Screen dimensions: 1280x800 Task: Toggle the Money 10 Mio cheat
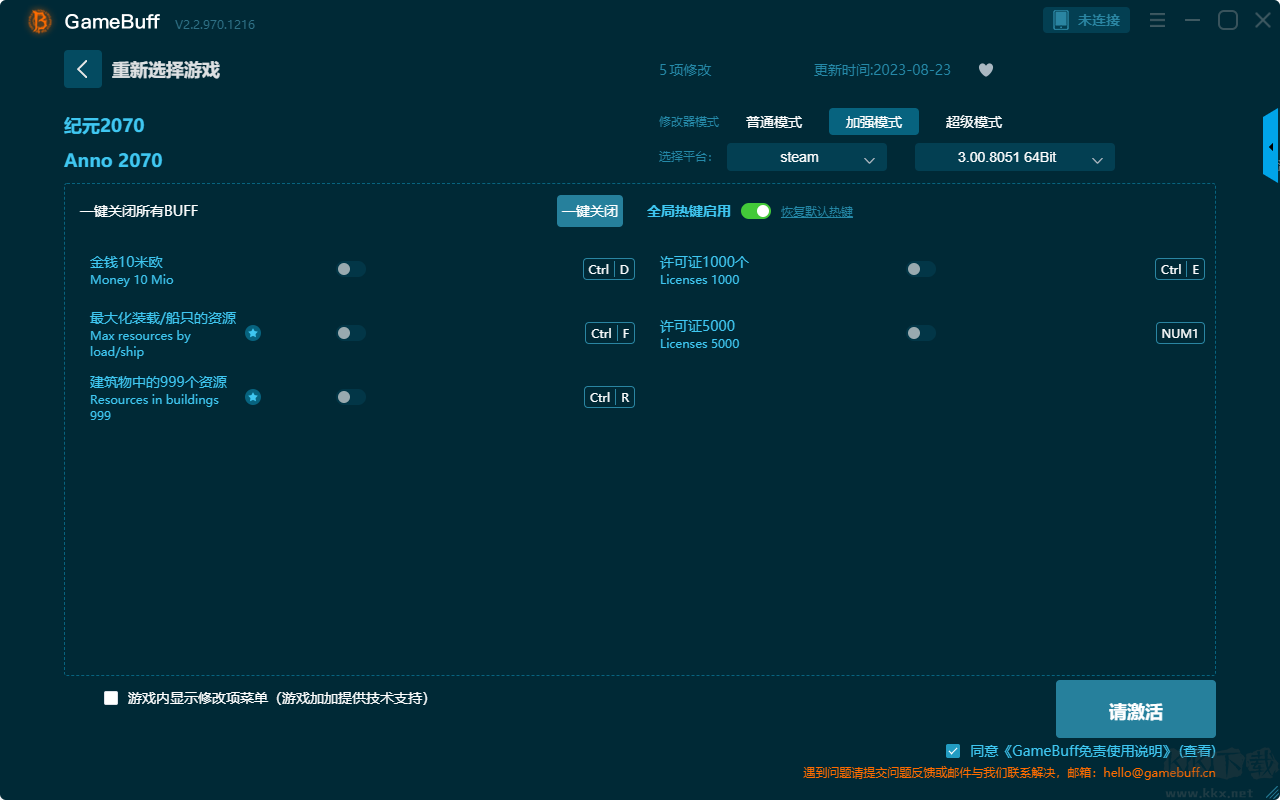pyautogui.click(x=351, y=269)
